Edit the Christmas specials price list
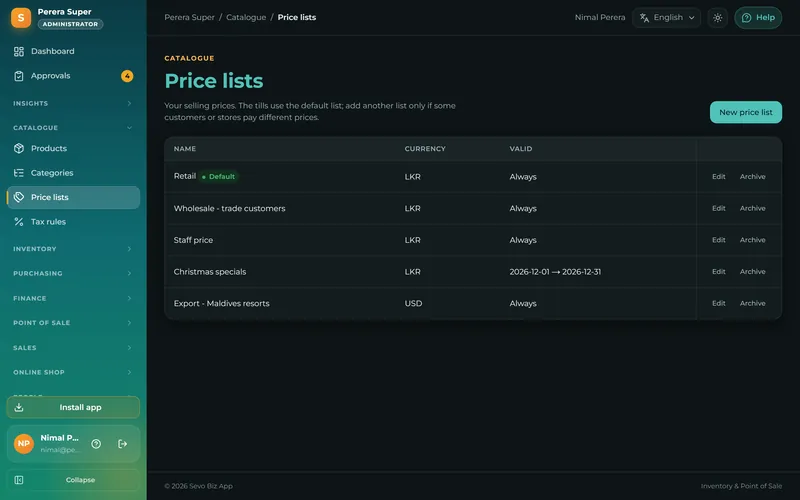Screen dimensions: 800x500 tap(718, 271)
